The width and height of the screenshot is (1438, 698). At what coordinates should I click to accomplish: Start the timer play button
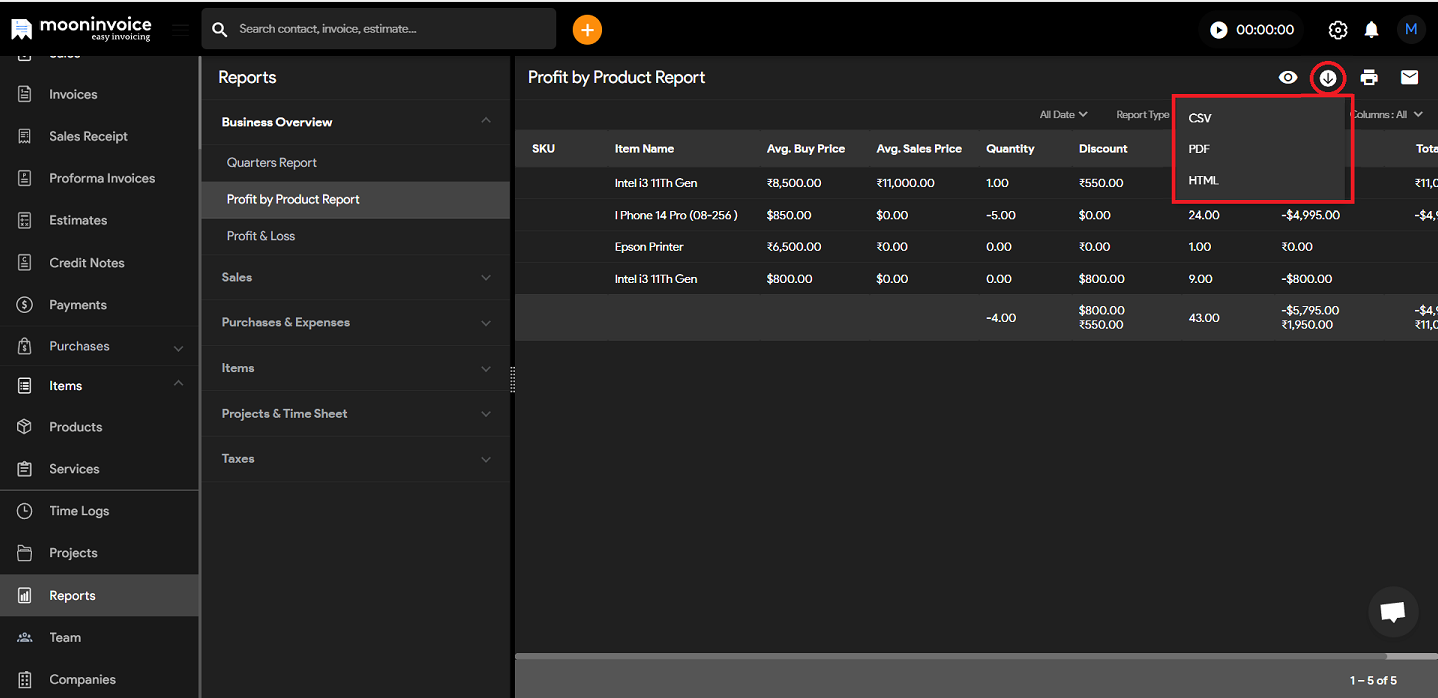pyautogui.click(x=1218, y=30)
